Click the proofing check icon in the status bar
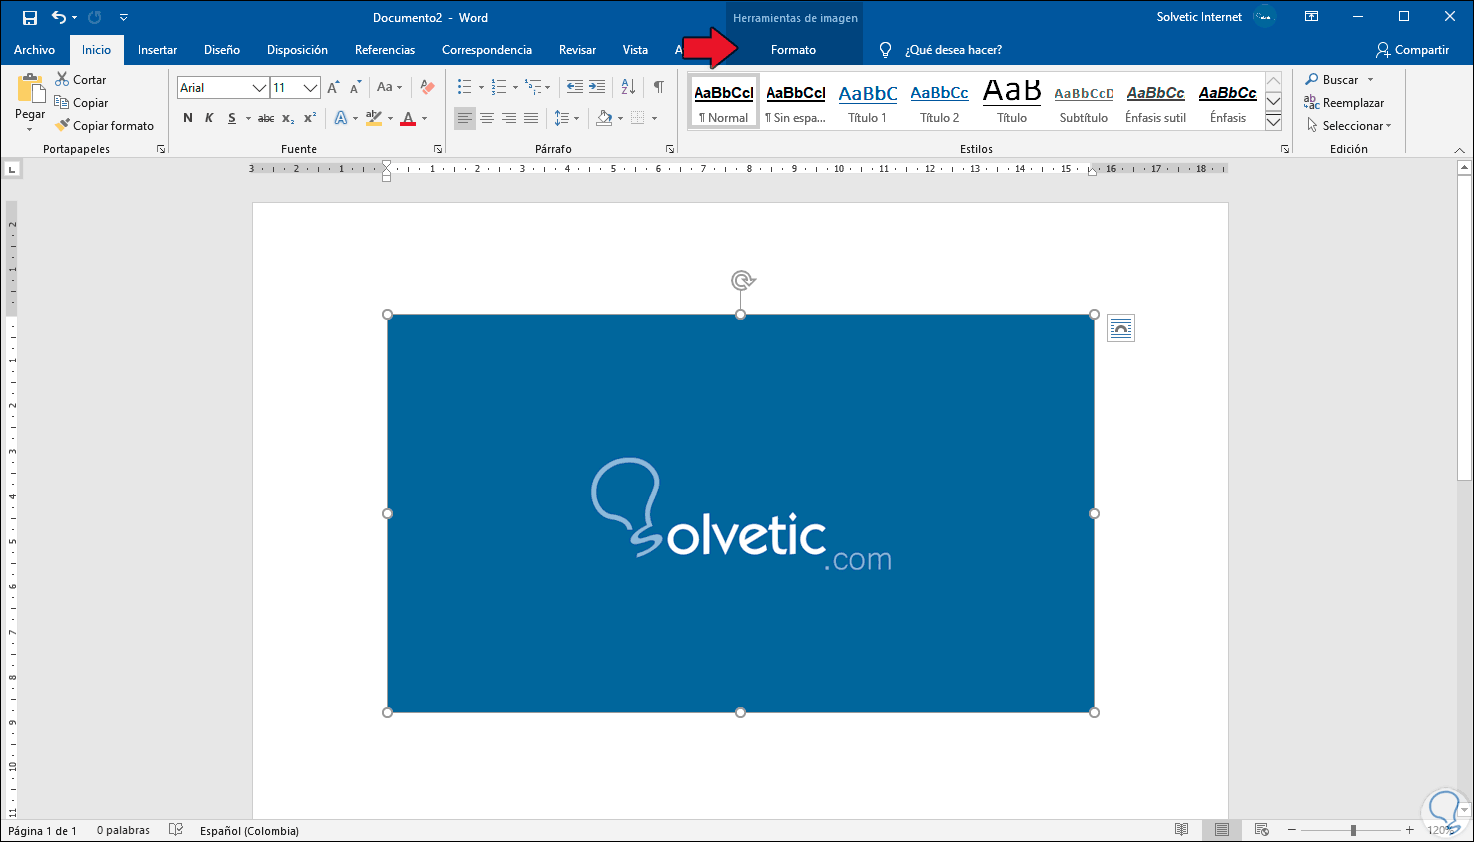1474x842 pixels. (176, 830)
